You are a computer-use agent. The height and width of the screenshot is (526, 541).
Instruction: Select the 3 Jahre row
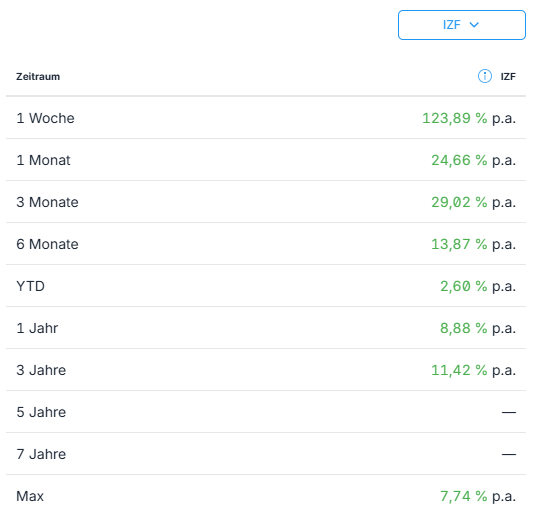[x=266, y=370]
